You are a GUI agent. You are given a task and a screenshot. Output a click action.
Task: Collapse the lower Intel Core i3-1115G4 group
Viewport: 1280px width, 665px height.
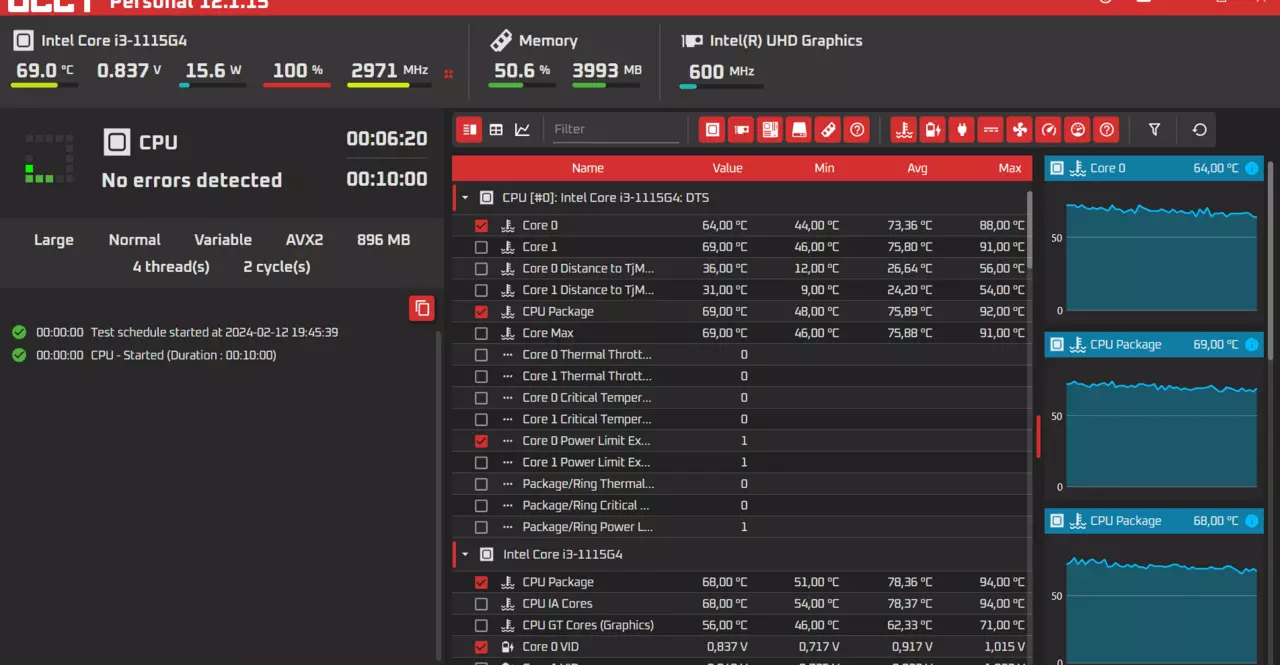click(x=465, y=554)
